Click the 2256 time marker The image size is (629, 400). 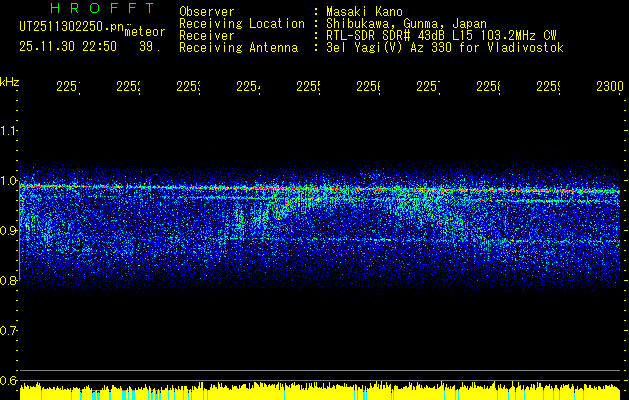tap(369, 86)
